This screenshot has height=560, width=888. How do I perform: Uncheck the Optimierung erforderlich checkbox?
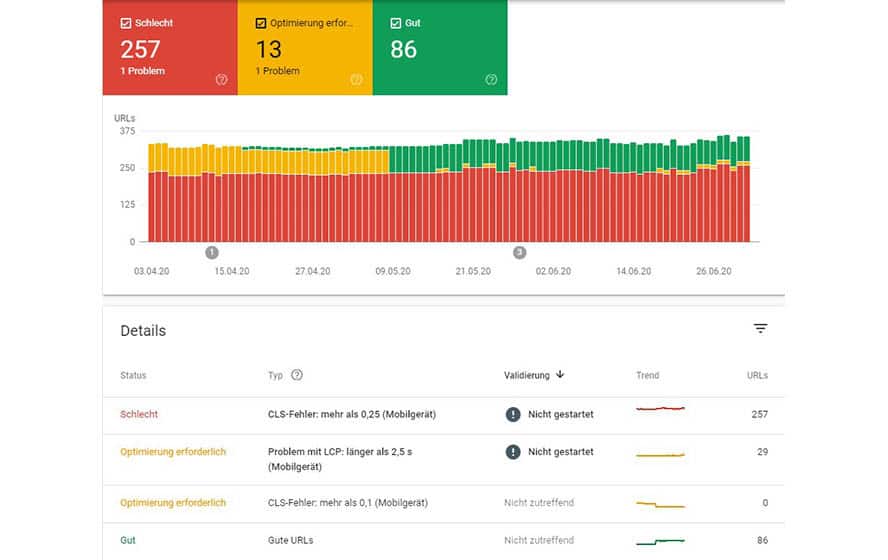click(261, 23)
